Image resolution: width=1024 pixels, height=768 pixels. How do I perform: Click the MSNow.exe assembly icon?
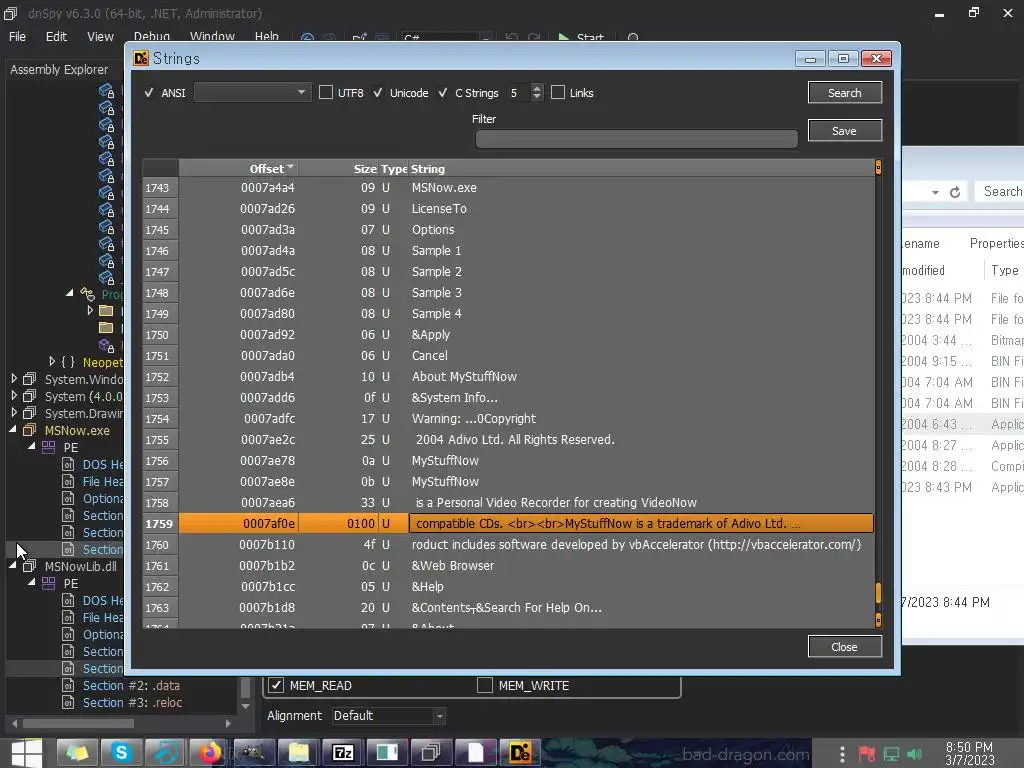click(x=29, y=430)
